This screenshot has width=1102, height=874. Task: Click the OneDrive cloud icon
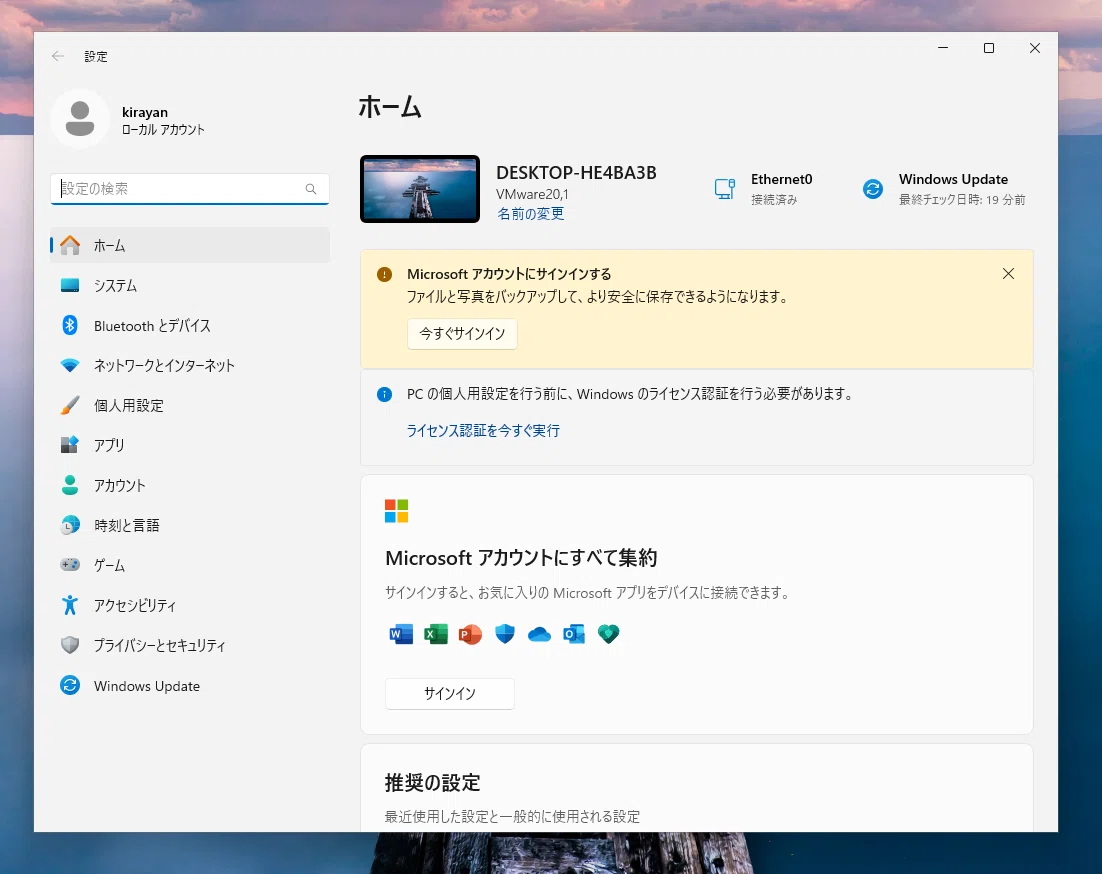coord(539,635)
